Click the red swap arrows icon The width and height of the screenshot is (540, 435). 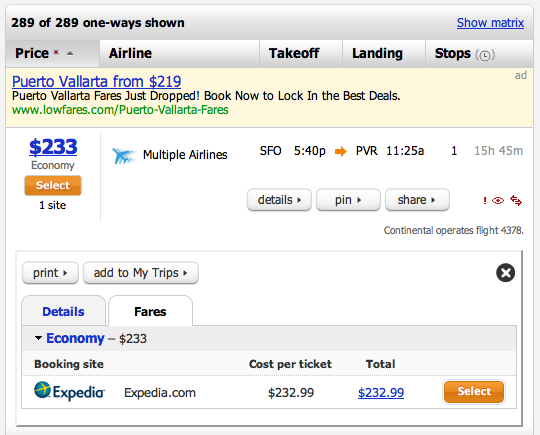point(516,200)
